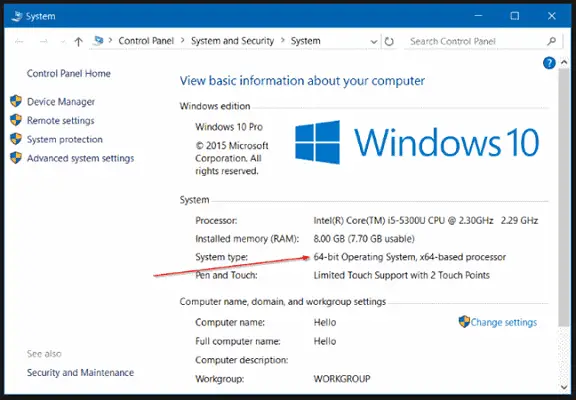576x400 pixels.
Task: Click the Intel Core i5-5300U processor value
Action: click(x=426, y=220)
